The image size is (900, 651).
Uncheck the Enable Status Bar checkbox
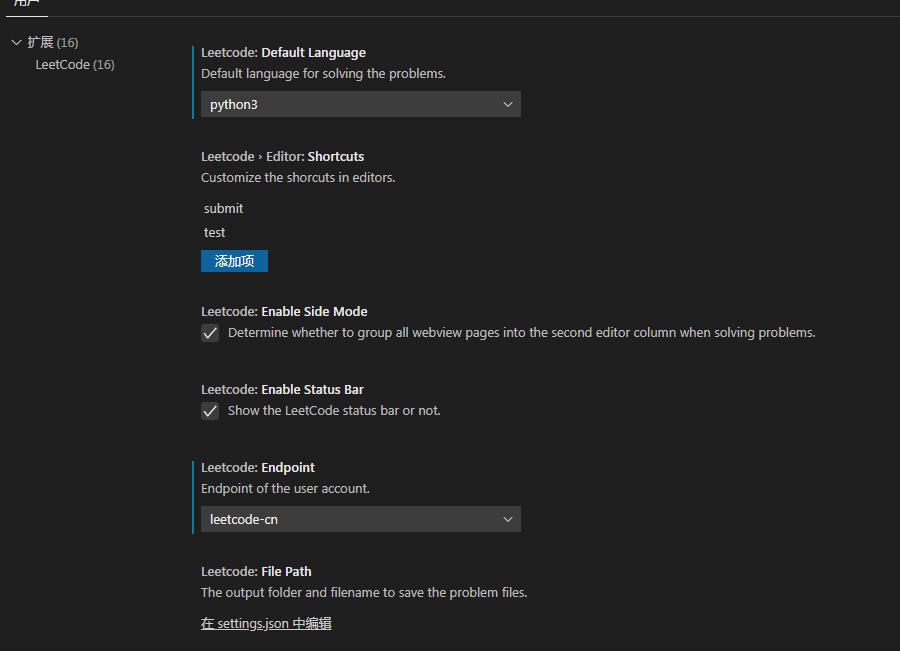[x=210, y=410]
